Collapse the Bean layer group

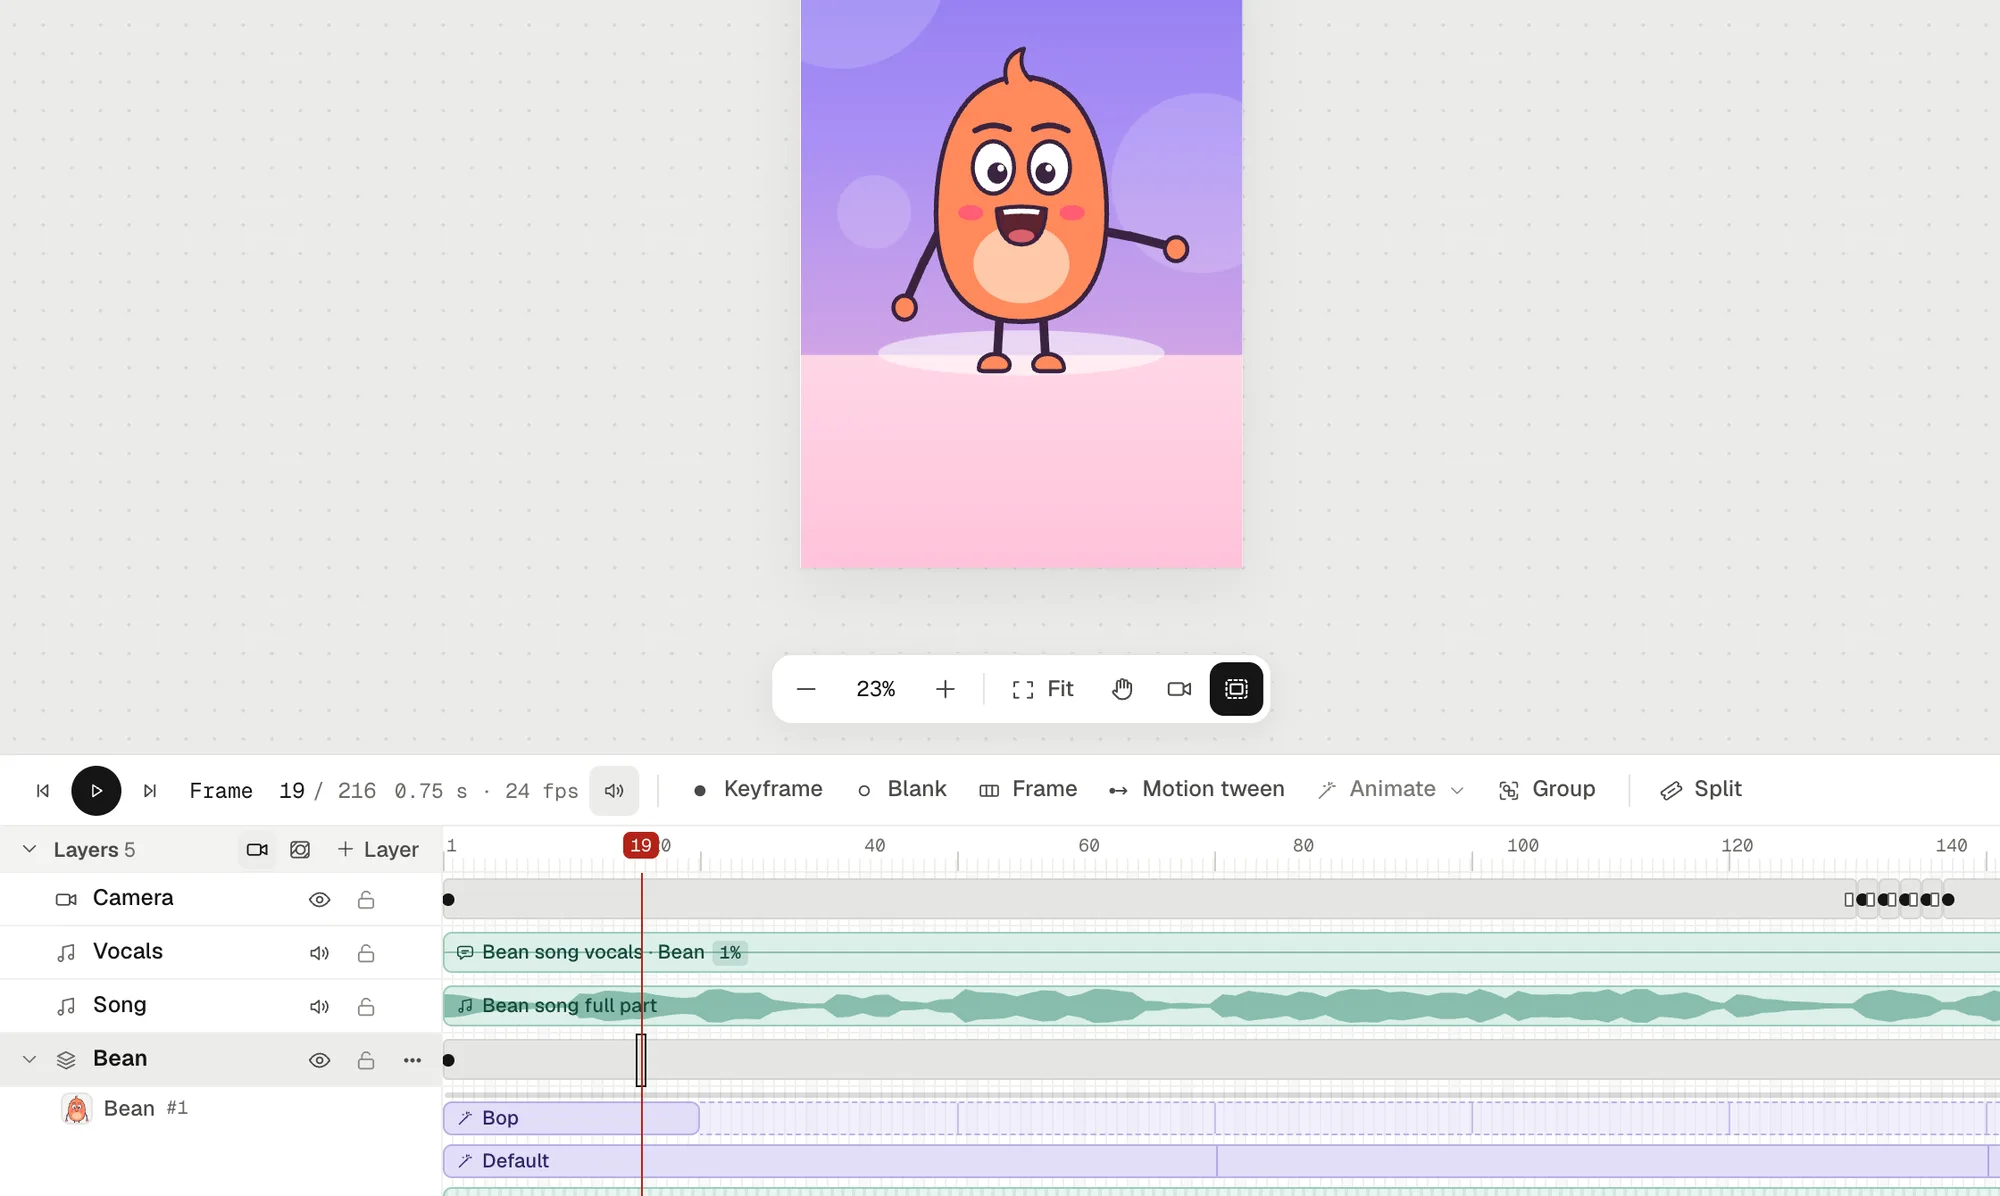pyautogui.click(x=29, y=1059)
